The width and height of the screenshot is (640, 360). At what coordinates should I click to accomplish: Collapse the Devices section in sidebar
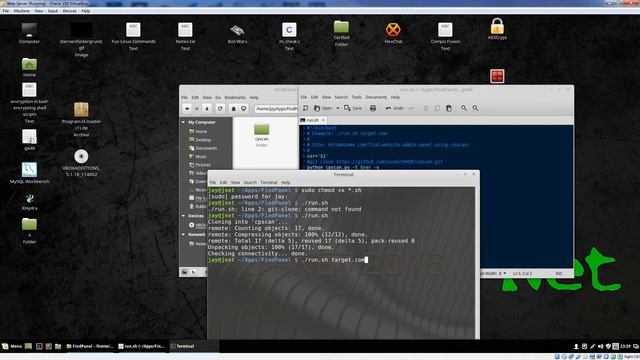[183, 216]
